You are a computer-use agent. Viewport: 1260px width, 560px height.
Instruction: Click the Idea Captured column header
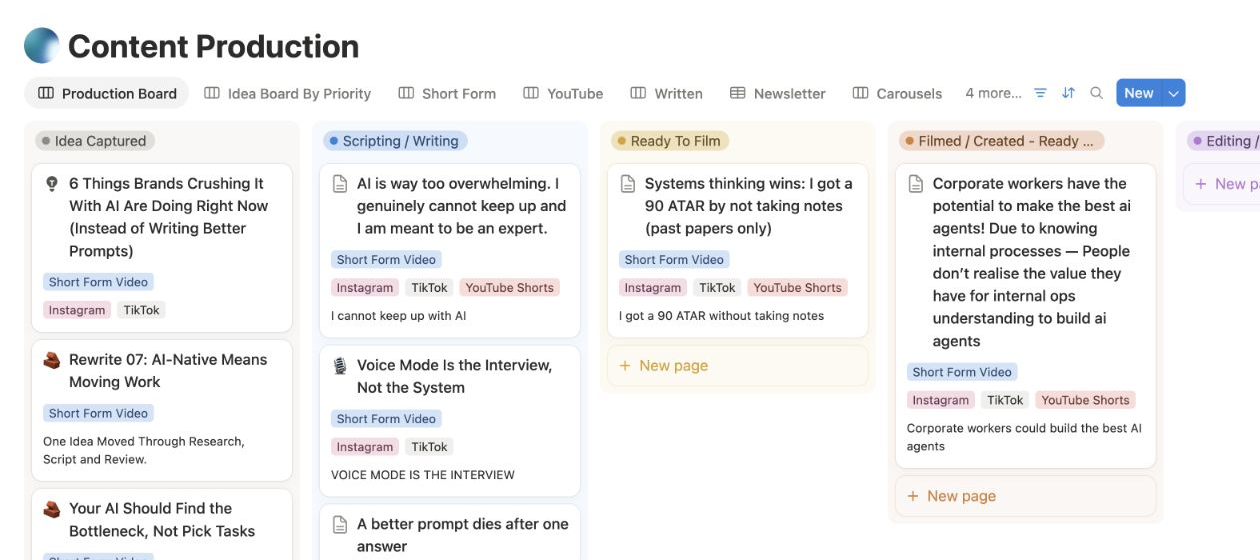95,141
